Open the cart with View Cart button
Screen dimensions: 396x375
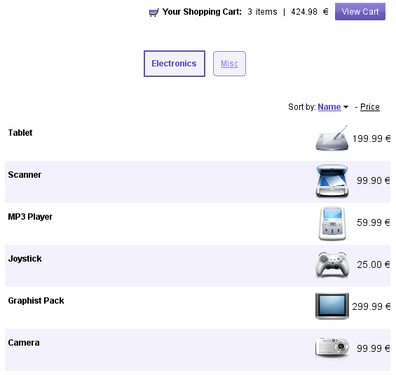pyautogui.click(x=360, y=12)
